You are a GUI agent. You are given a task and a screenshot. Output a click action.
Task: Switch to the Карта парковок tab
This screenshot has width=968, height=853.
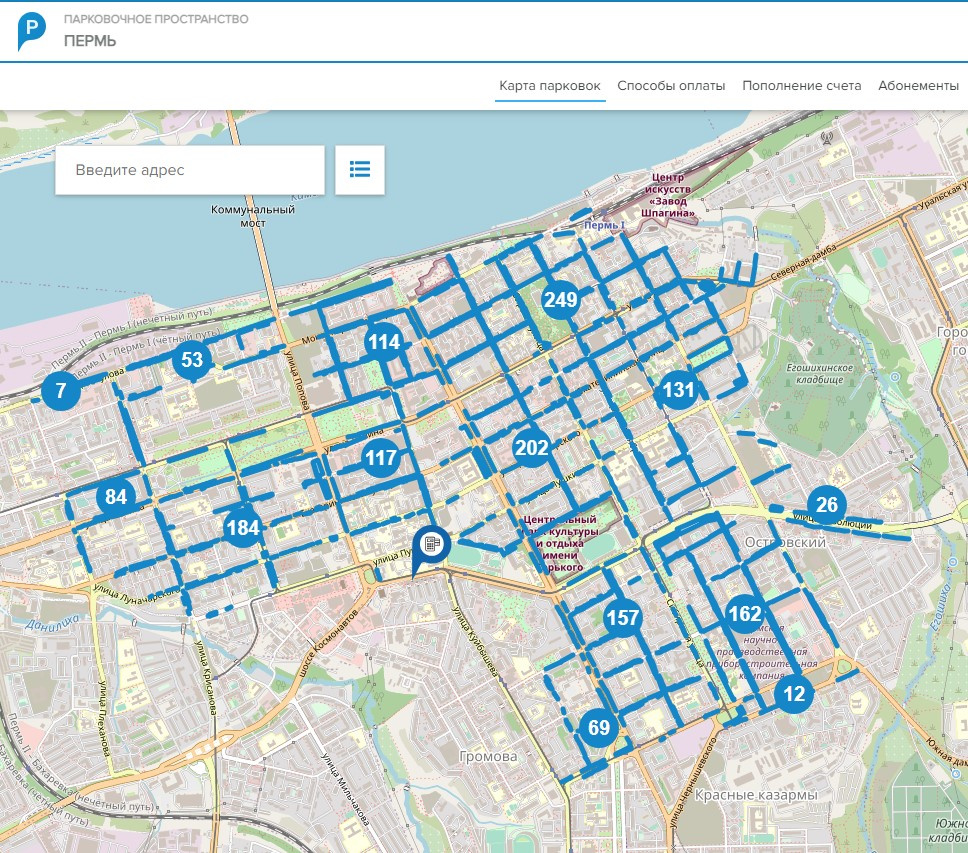pos(550,86)
